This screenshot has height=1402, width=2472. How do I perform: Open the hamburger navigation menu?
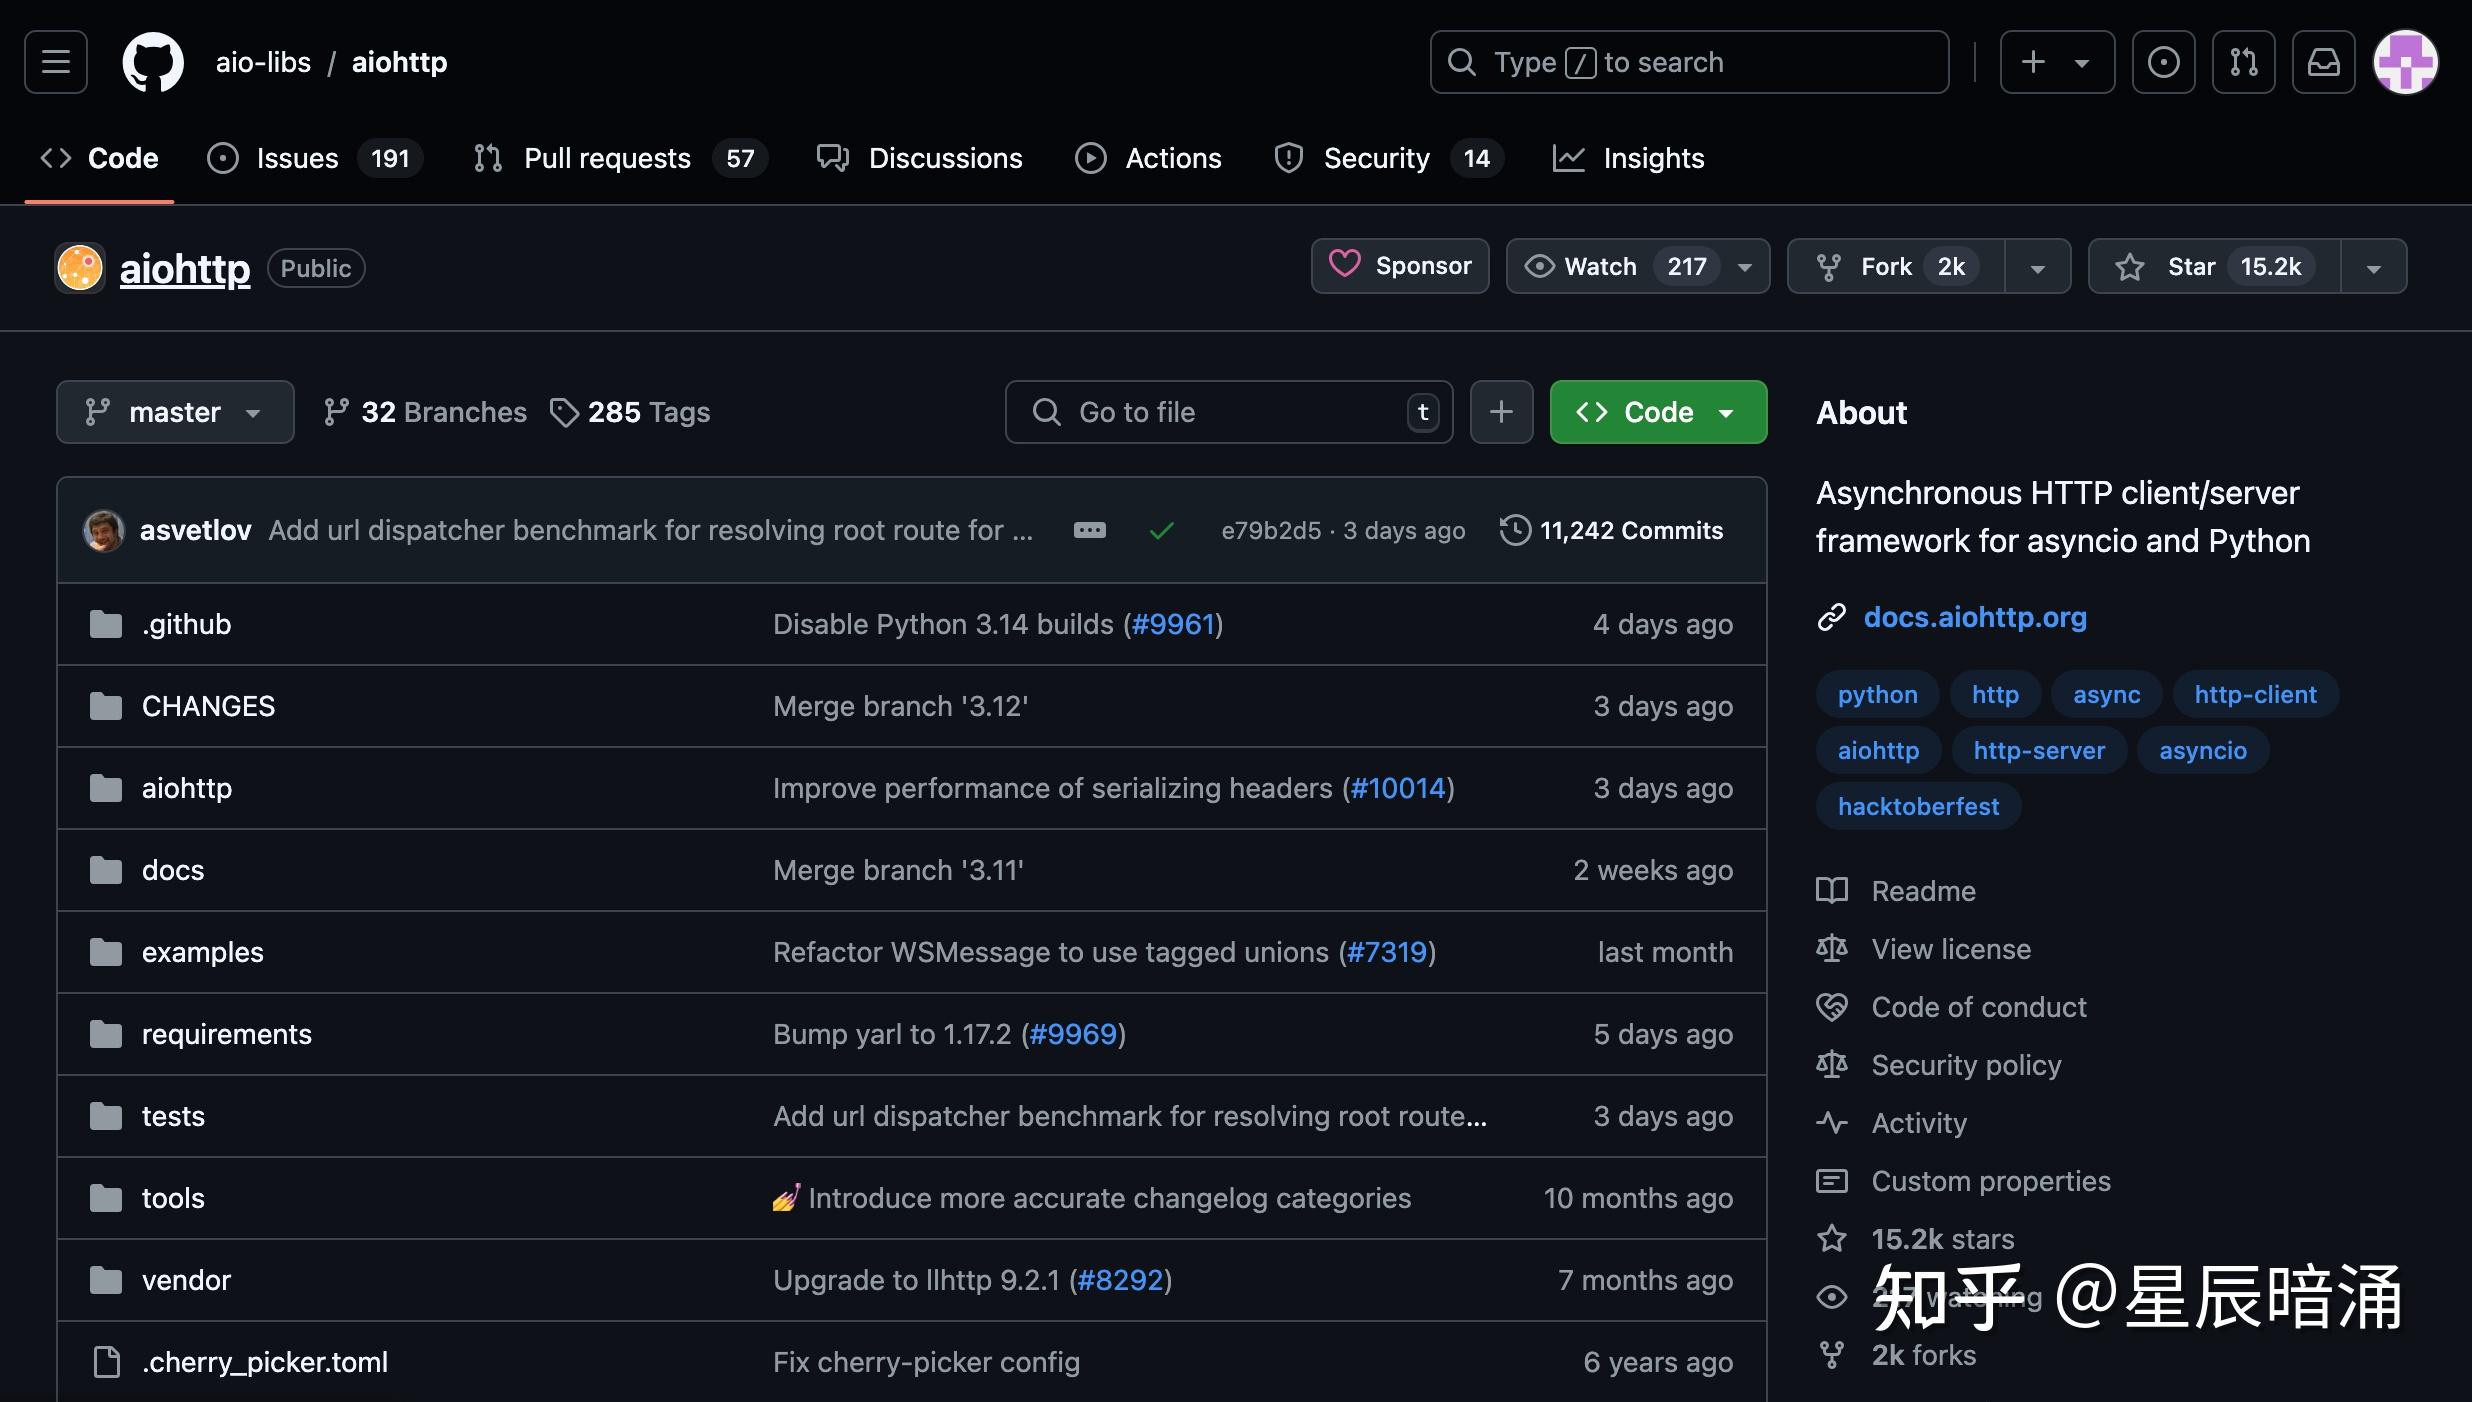point(56,62)
